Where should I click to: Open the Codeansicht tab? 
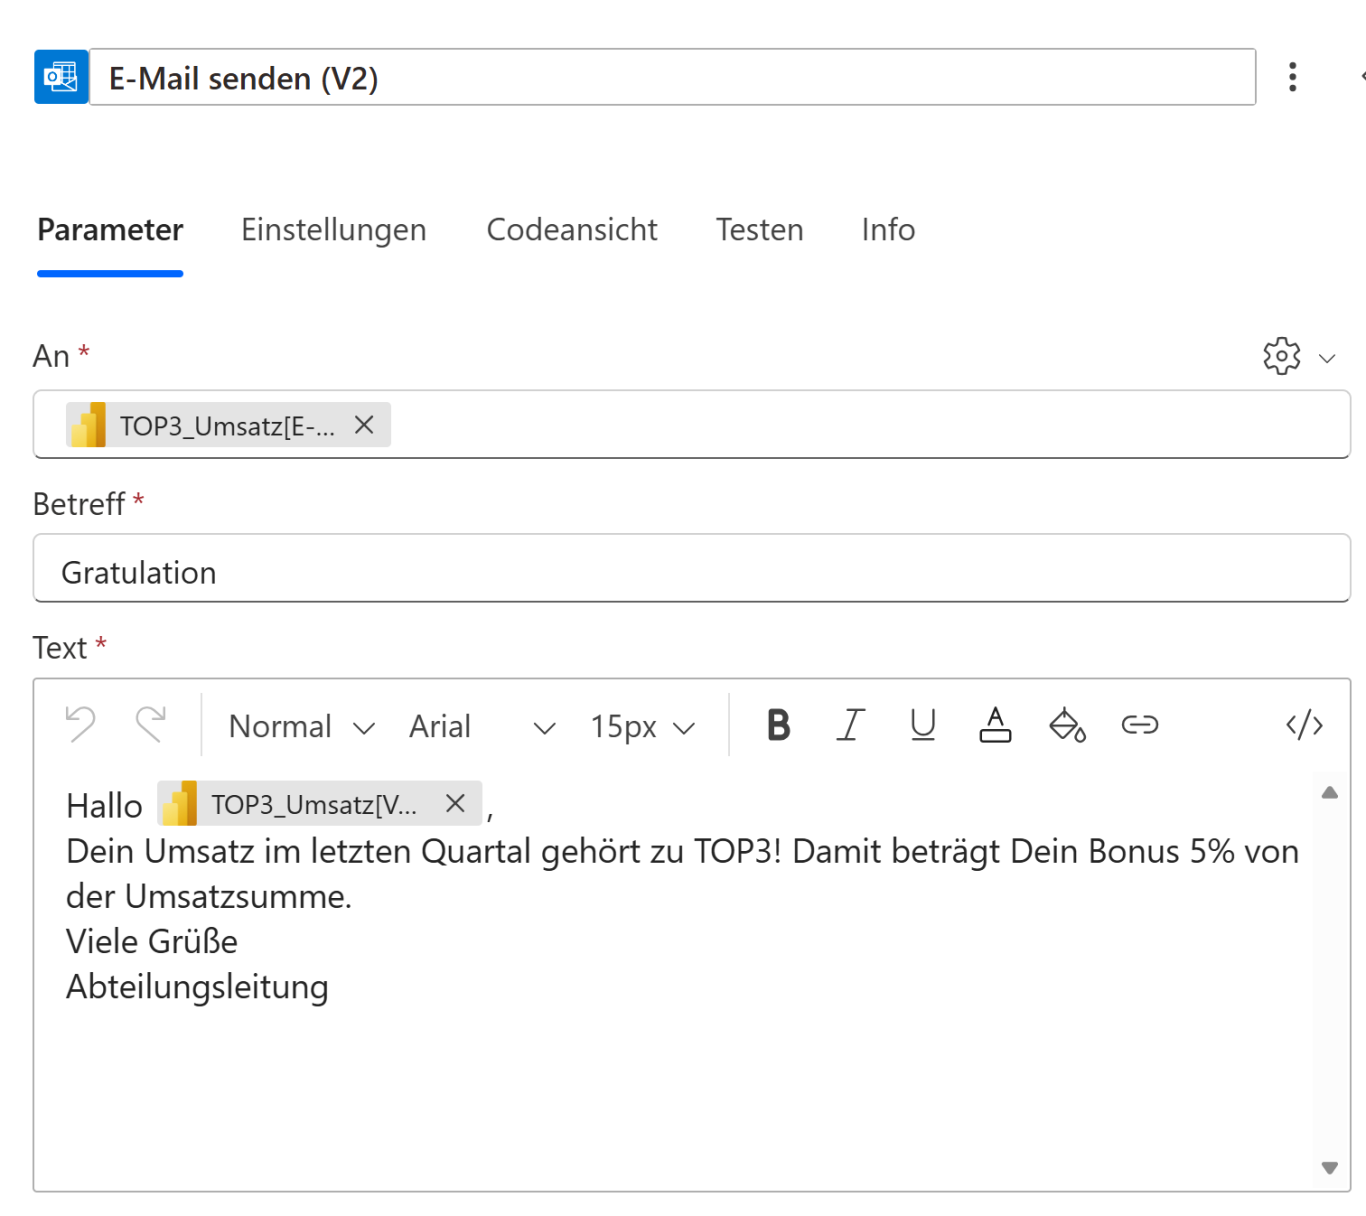point(571,230)
